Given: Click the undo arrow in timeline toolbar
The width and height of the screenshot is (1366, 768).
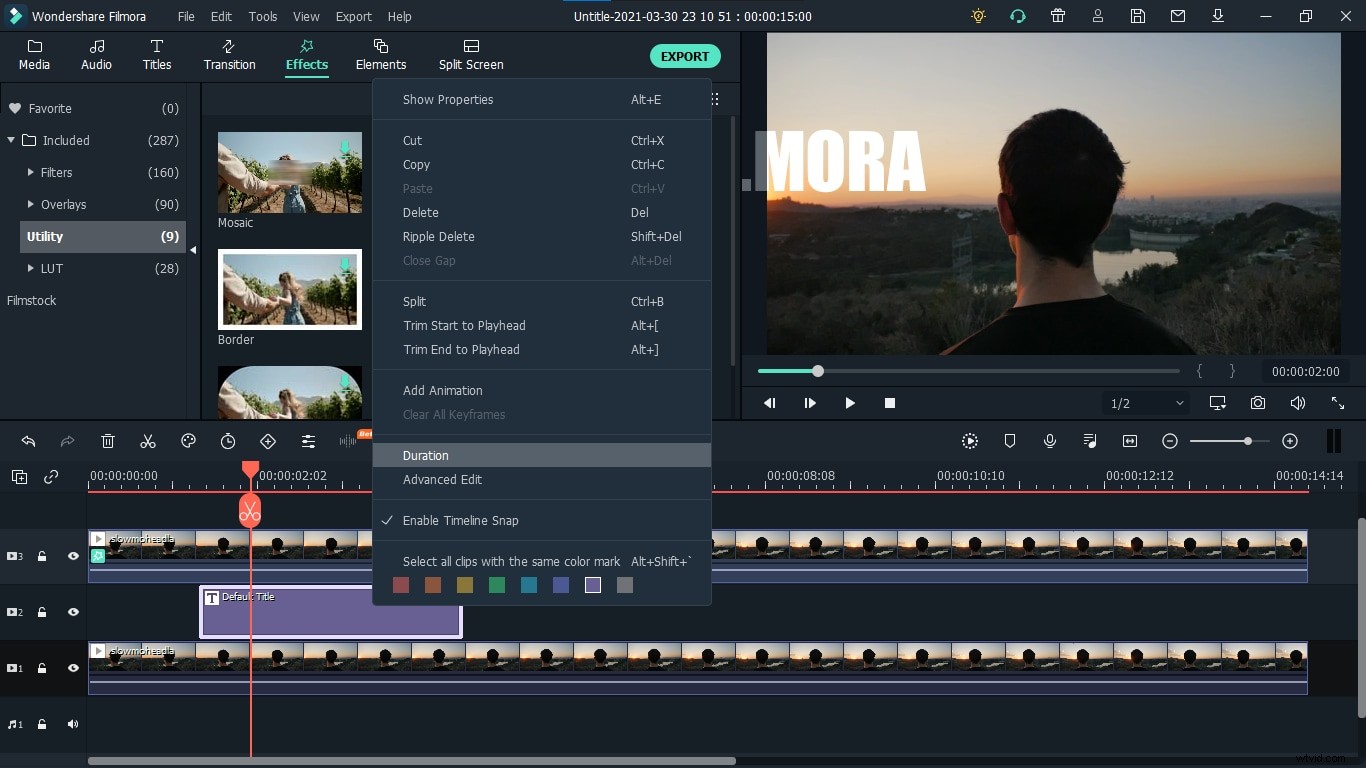Looking at the screenshot, I should (28, 441).
